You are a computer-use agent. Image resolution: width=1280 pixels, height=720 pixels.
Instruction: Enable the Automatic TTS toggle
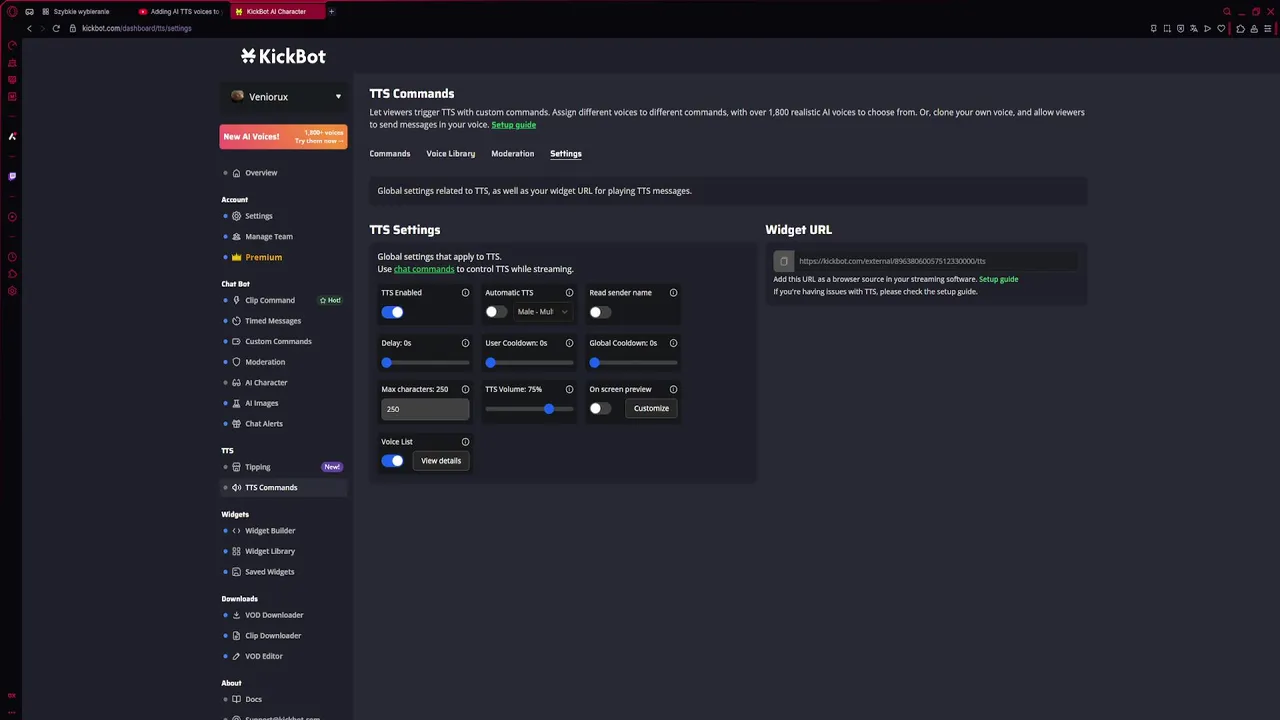pyautogui.click(x=496, y=312)
